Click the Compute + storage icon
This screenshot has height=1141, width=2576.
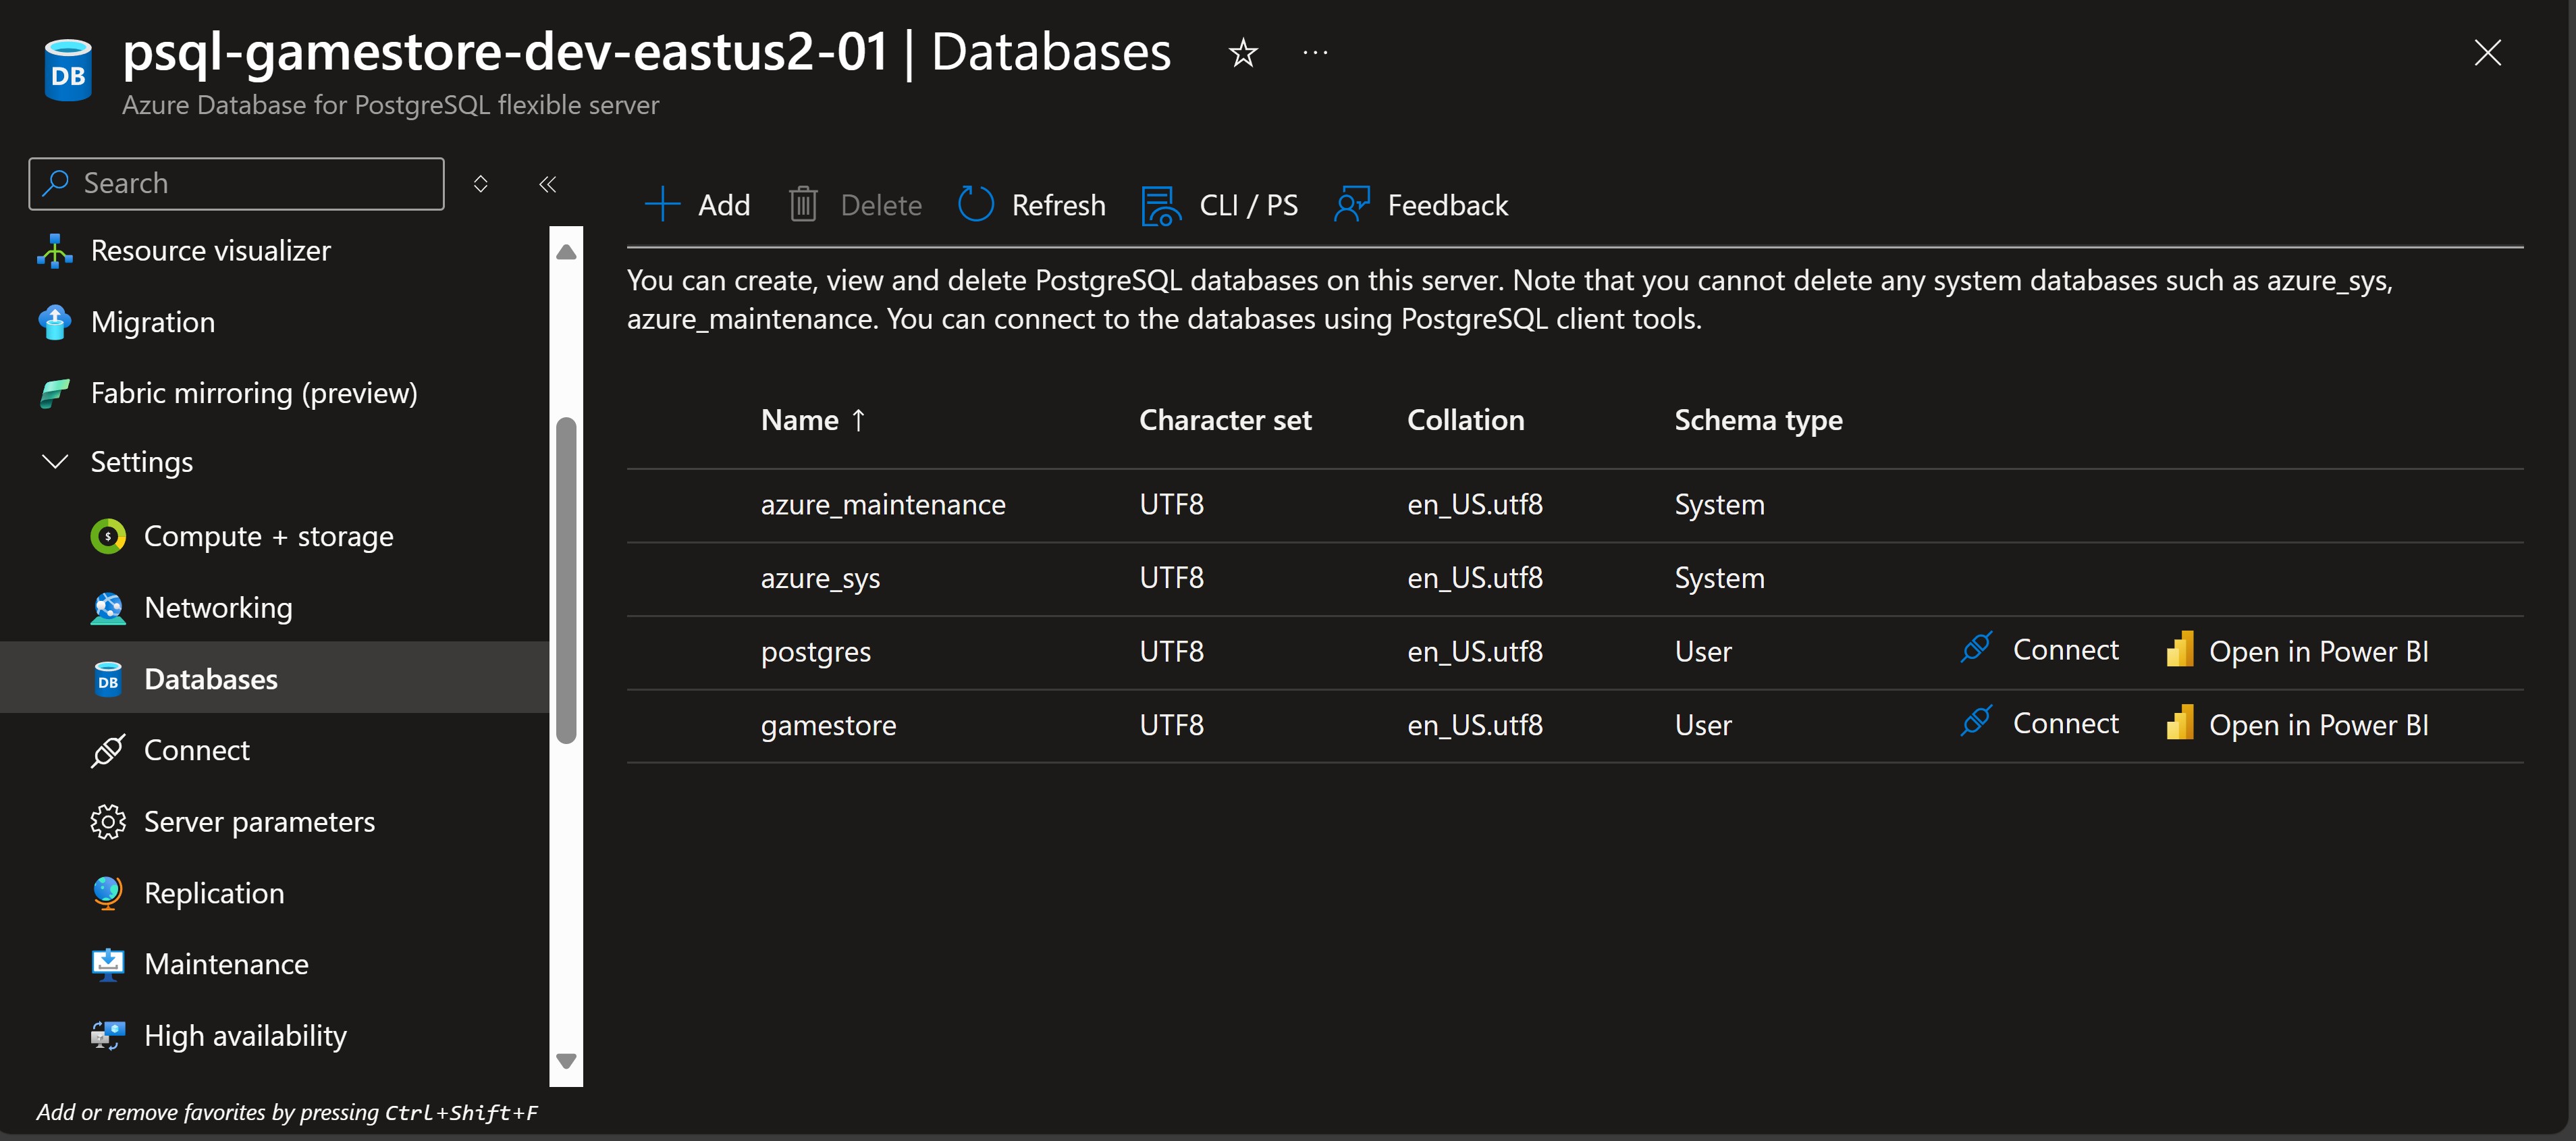[x=108, y=536]
